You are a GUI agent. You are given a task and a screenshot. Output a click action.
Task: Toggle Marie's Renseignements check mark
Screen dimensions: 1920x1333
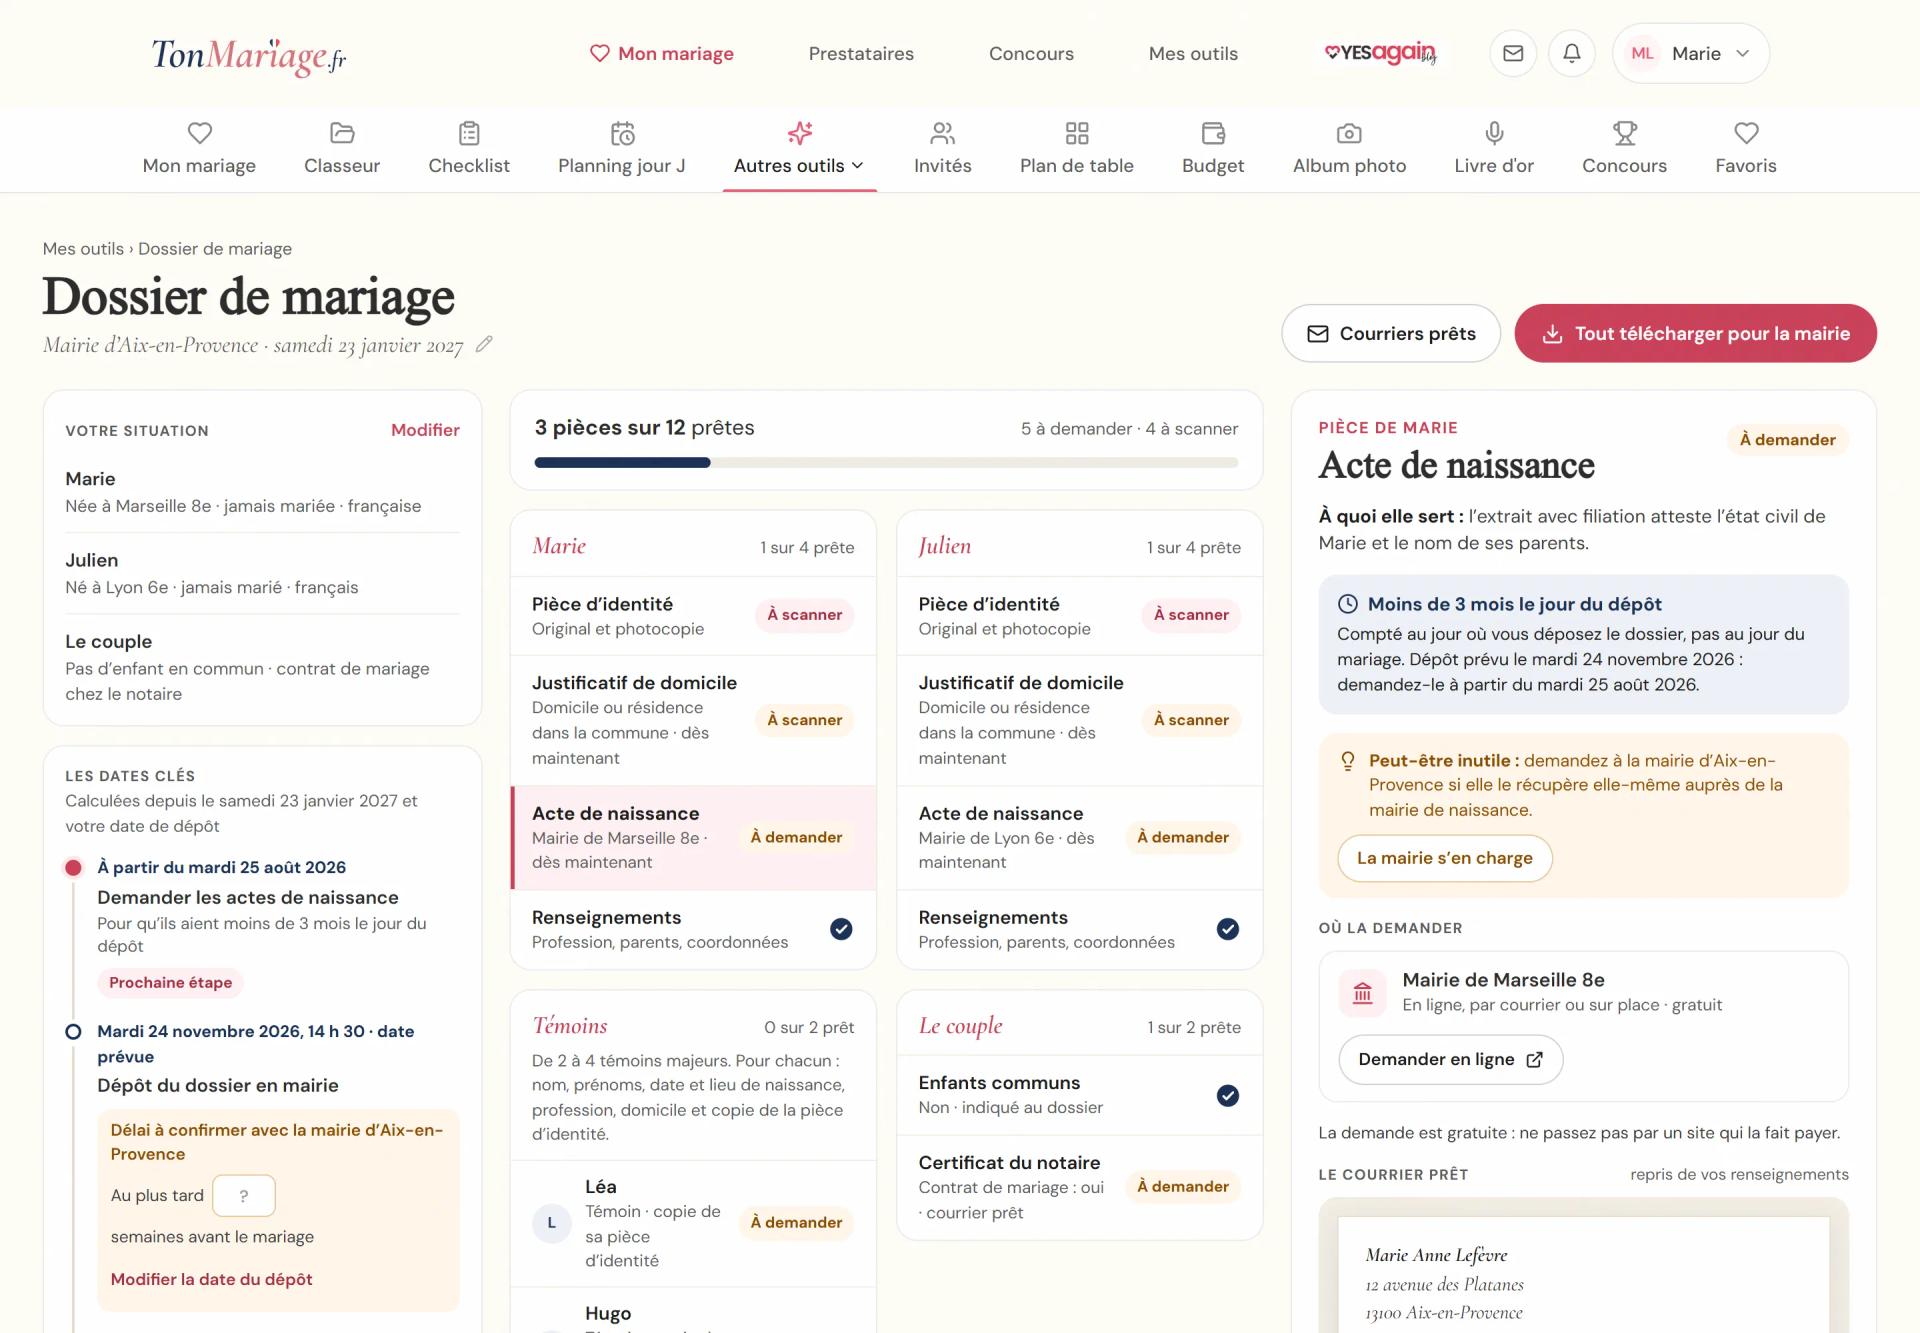(x=842, y=929)
